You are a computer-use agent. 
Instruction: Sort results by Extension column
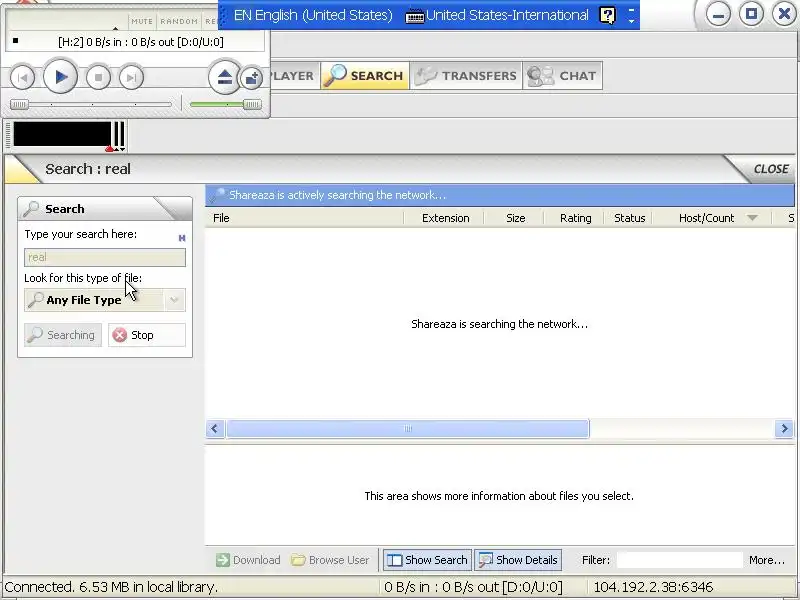[445, 218]
